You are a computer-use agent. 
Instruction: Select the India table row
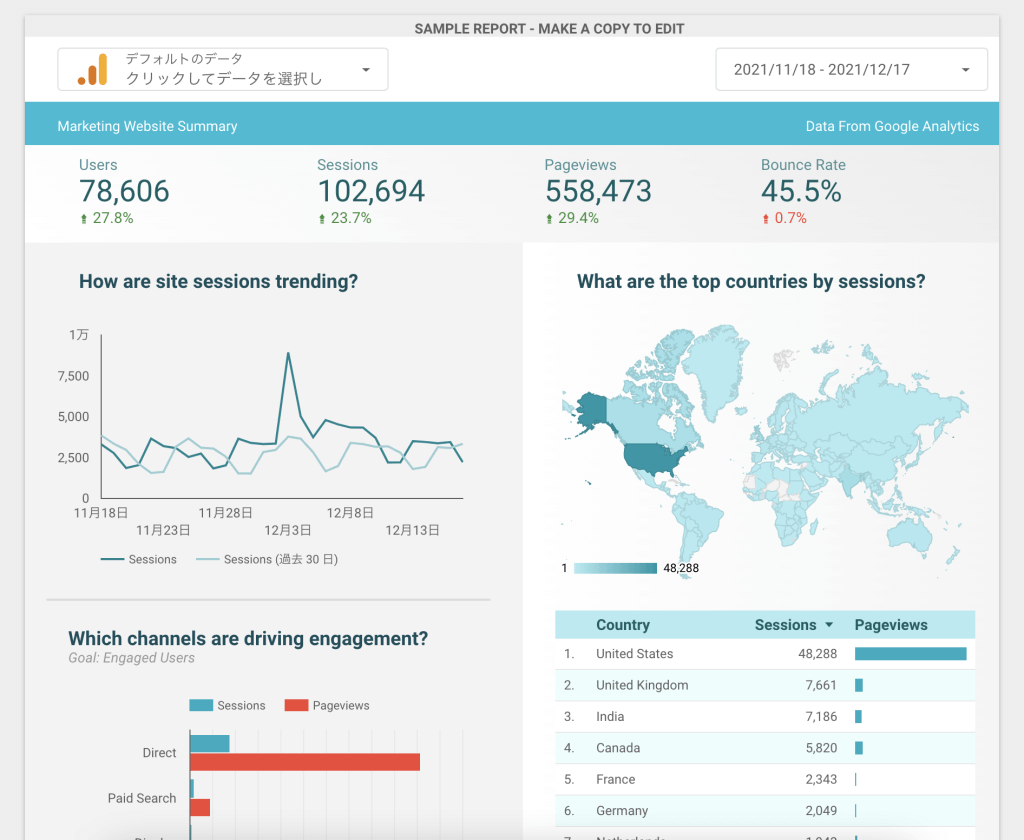click(765, 717)
